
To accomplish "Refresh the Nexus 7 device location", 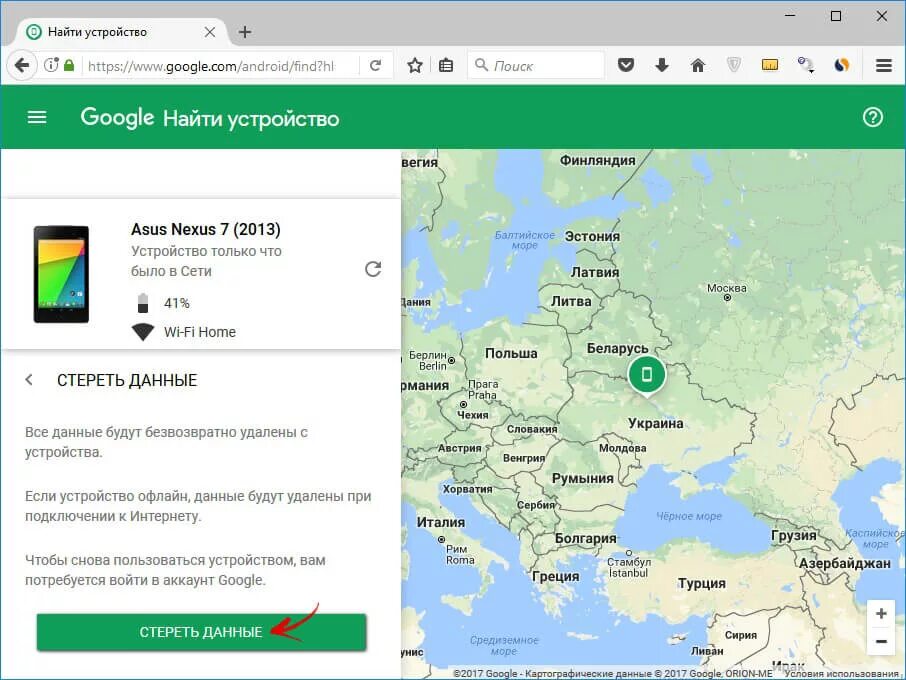I will (x=373, y=269).
